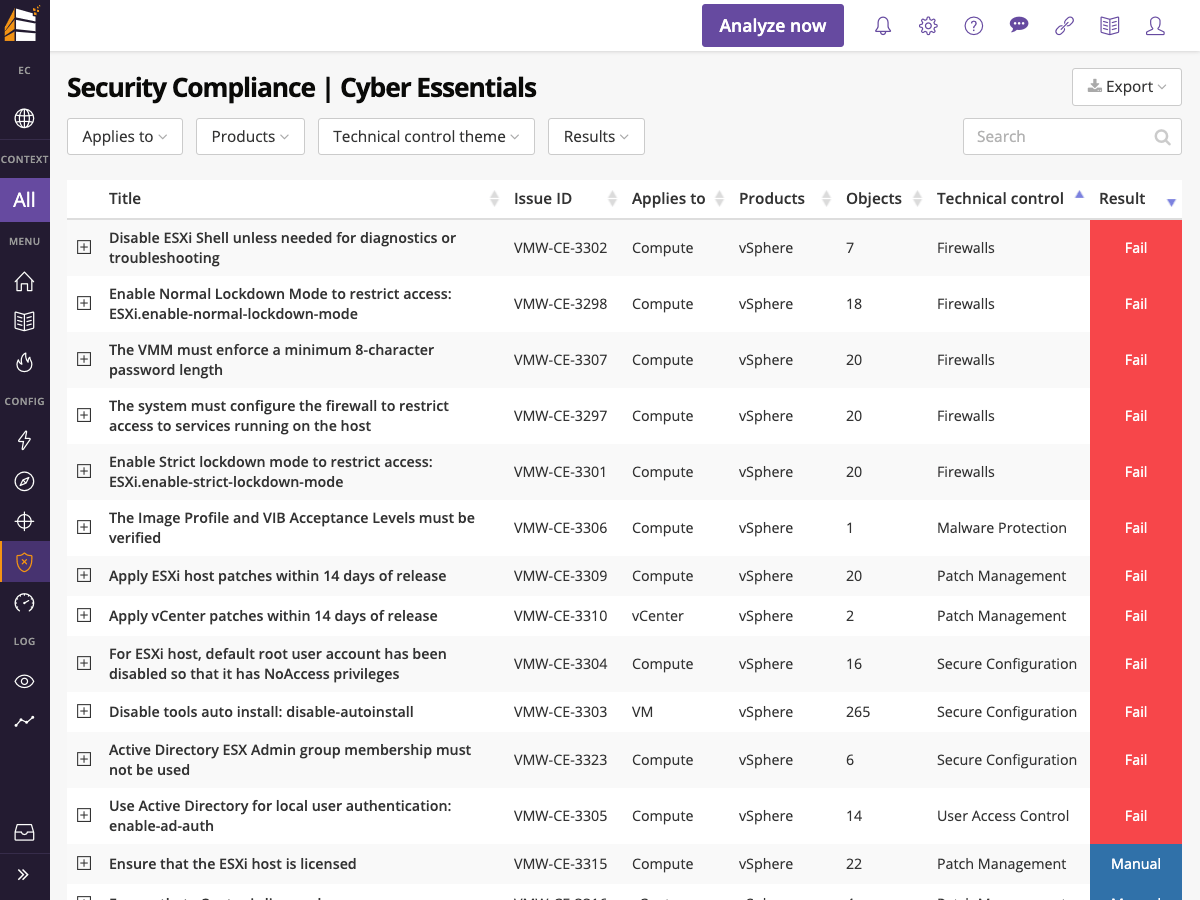Open the lightning bolt config item
The image size is (1200, 900).
click(x=24, y=440)
